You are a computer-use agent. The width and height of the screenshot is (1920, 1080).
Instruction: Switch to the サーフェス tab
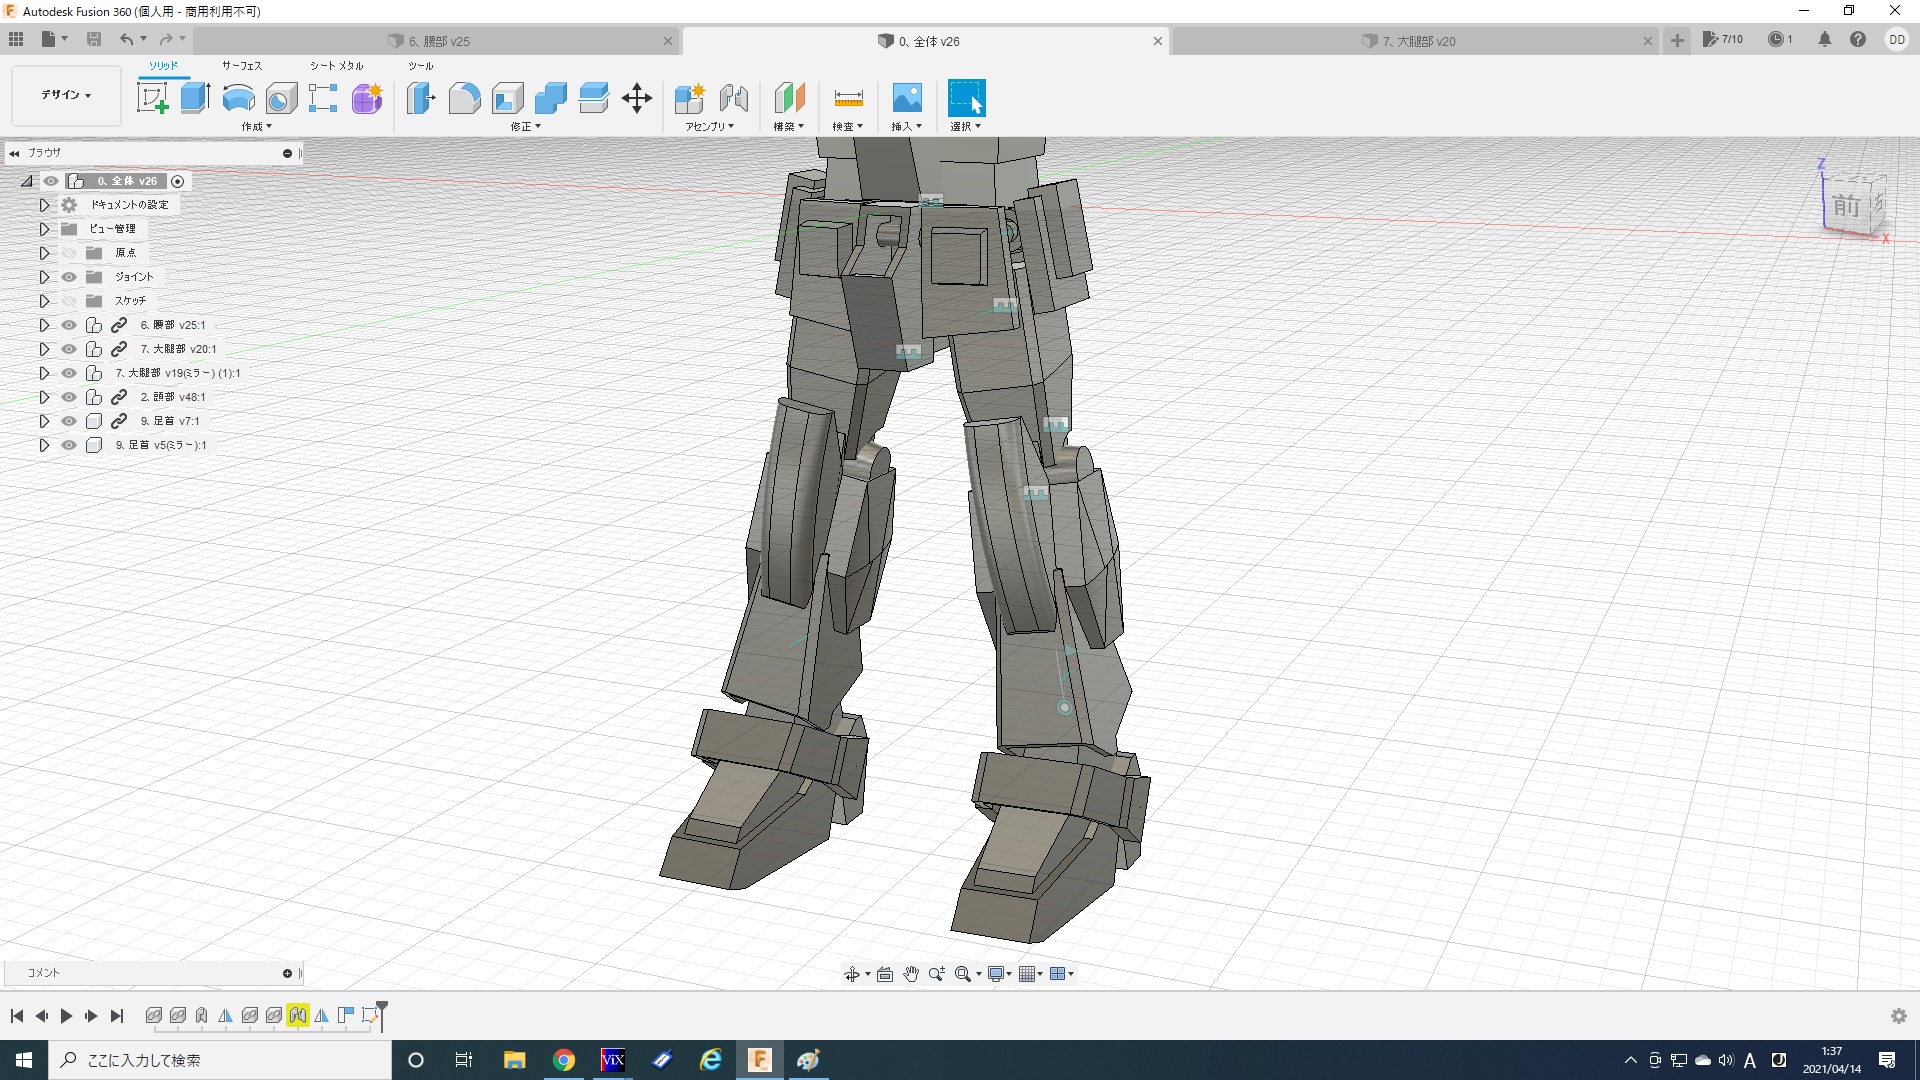[x=241, y=66]
